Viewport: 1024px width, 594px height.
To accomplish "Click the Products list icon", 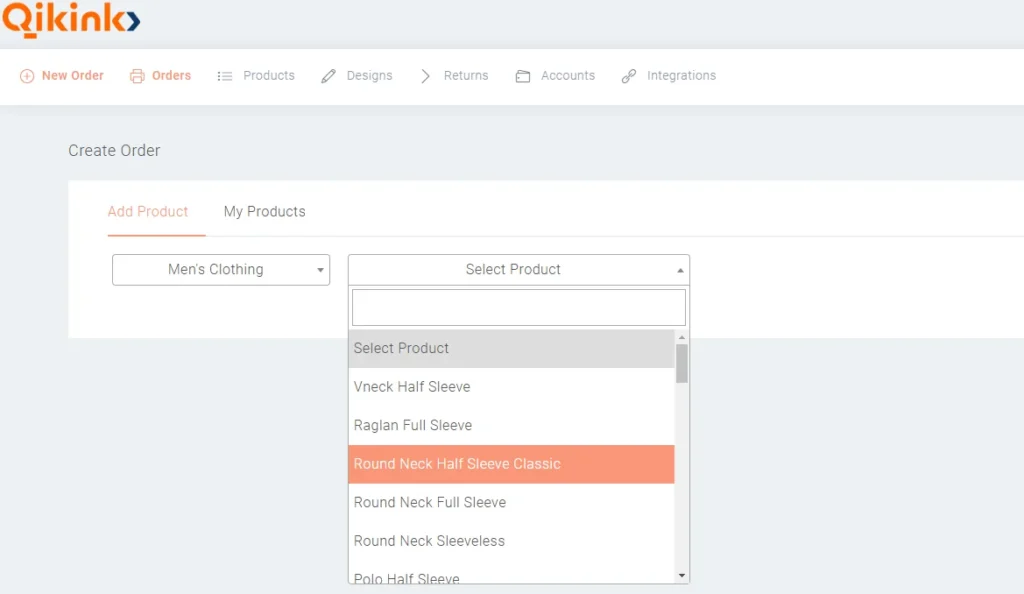I will (224, 75).
